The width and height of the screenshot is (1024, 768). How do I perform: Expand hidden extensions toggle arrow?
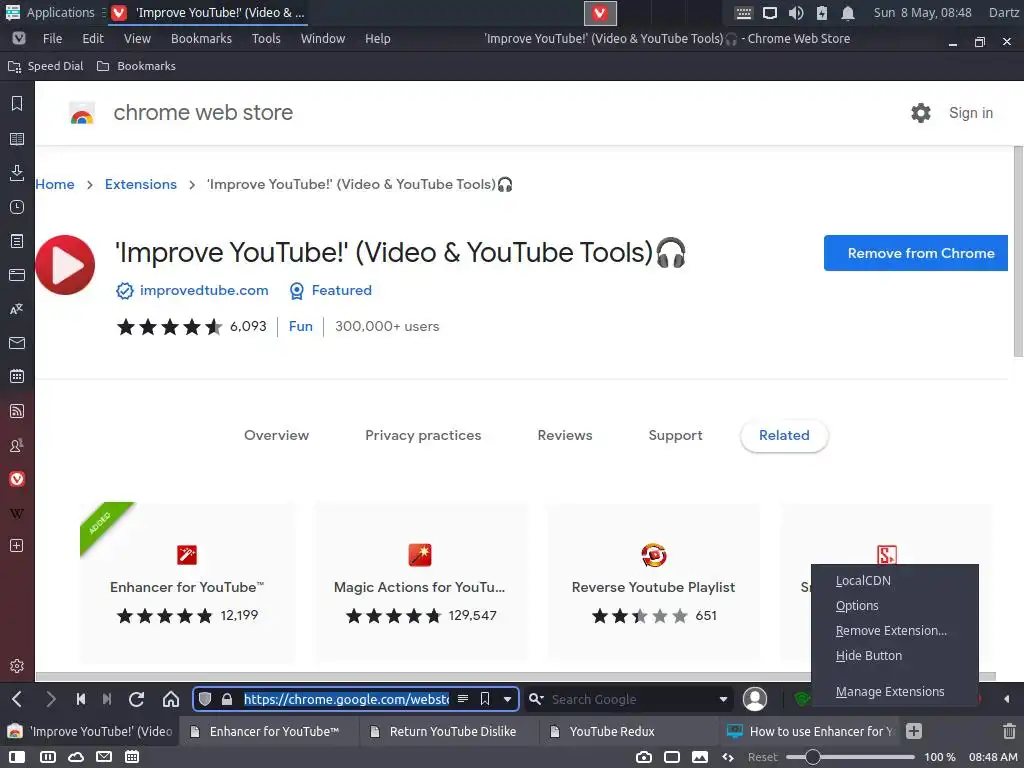pyautogui.click(x=1006, y=699)
